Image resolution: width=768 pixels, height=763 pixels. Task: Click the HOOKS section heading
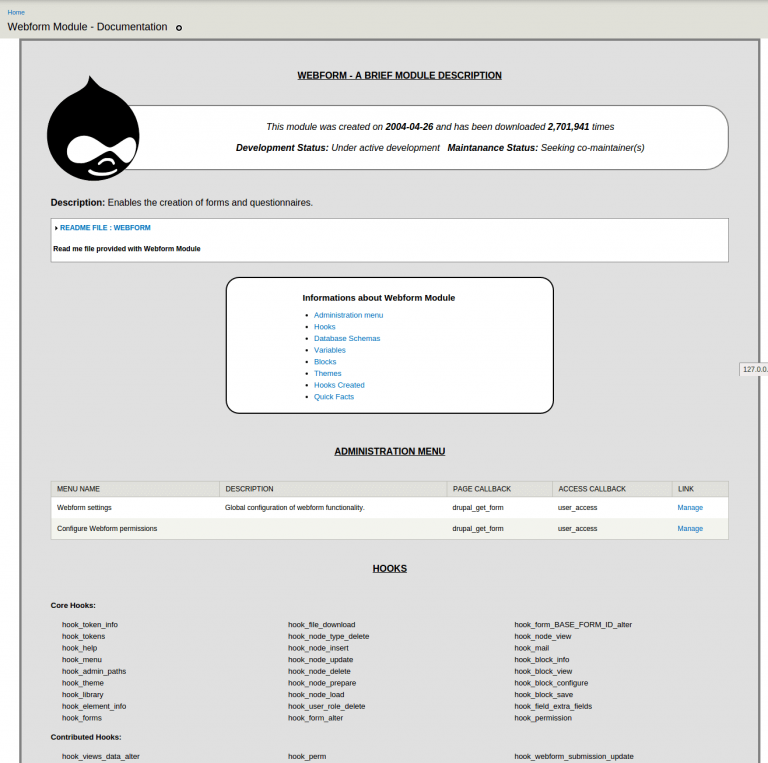(x=389, y=569)
